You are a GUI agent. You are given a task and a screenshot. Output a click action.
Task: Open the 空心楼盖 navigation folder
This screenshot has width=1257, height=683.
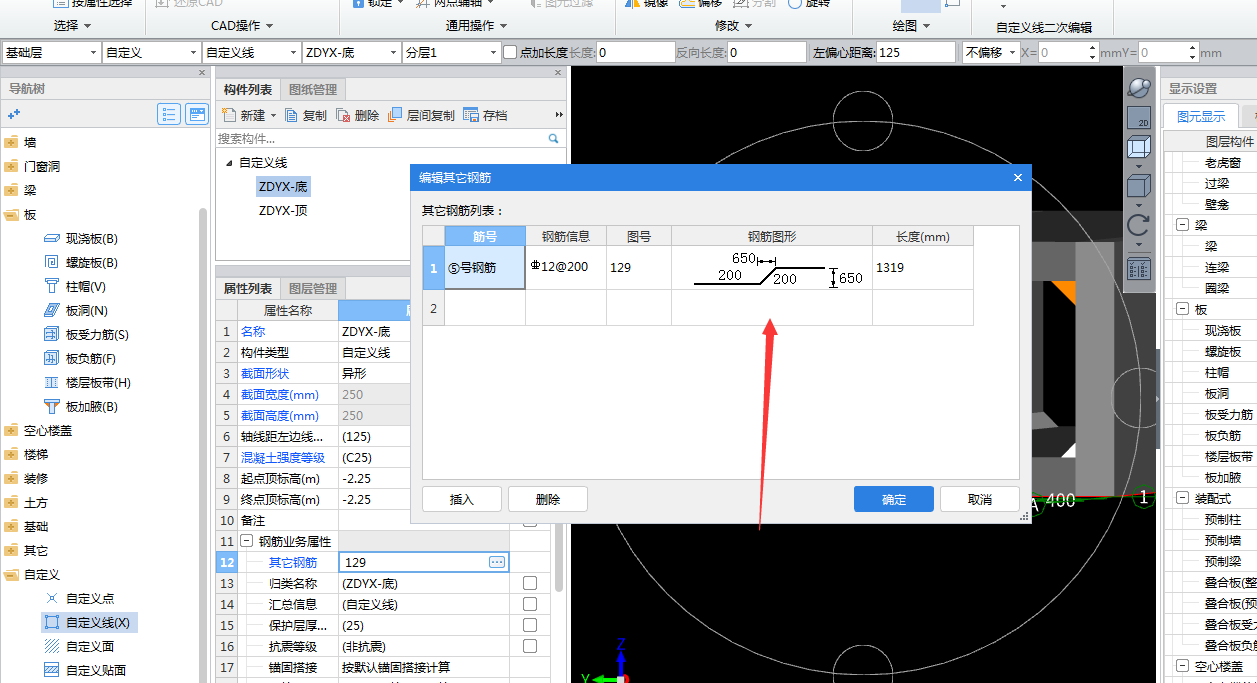(38, 431)
